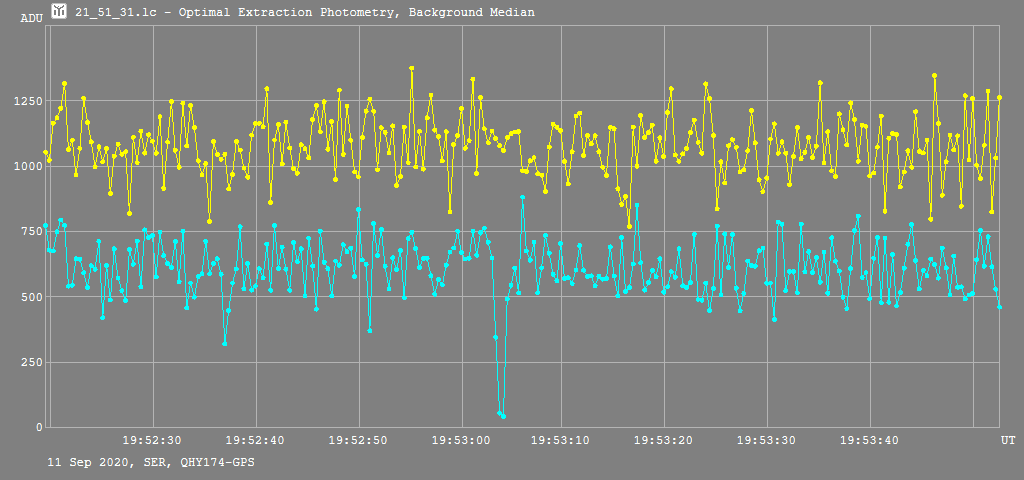Click the light curve icon in title
1024x480 pixels.
pyautogui.click(x=60, y=12)
